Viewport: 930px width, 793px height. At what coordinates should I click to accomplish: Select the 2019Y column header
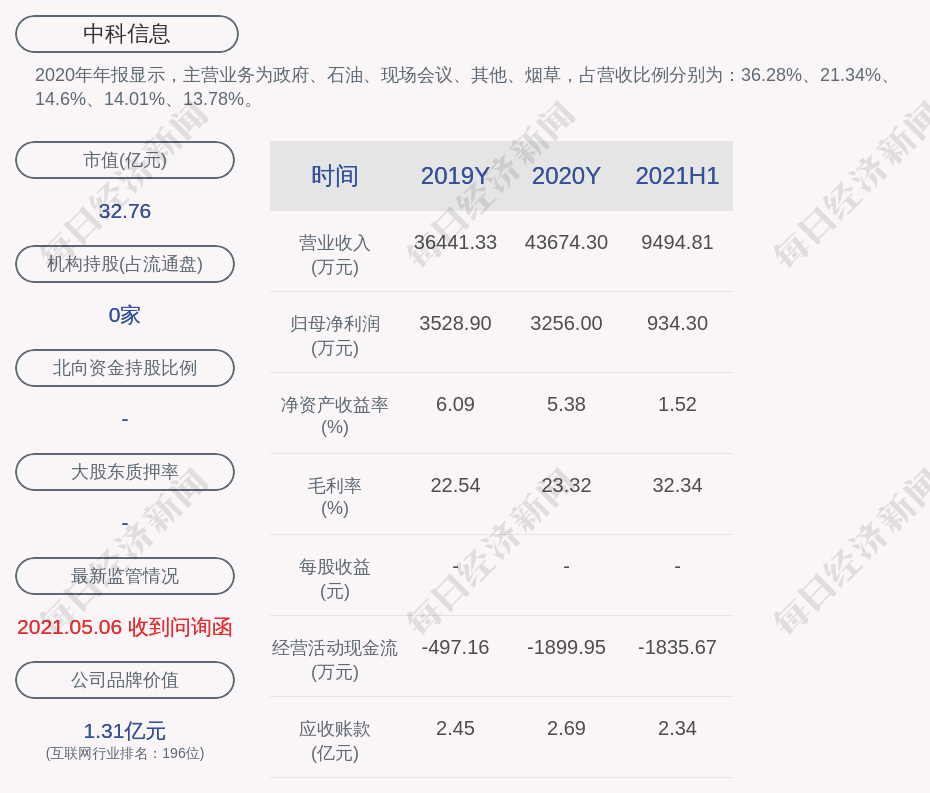pos(455,176)
